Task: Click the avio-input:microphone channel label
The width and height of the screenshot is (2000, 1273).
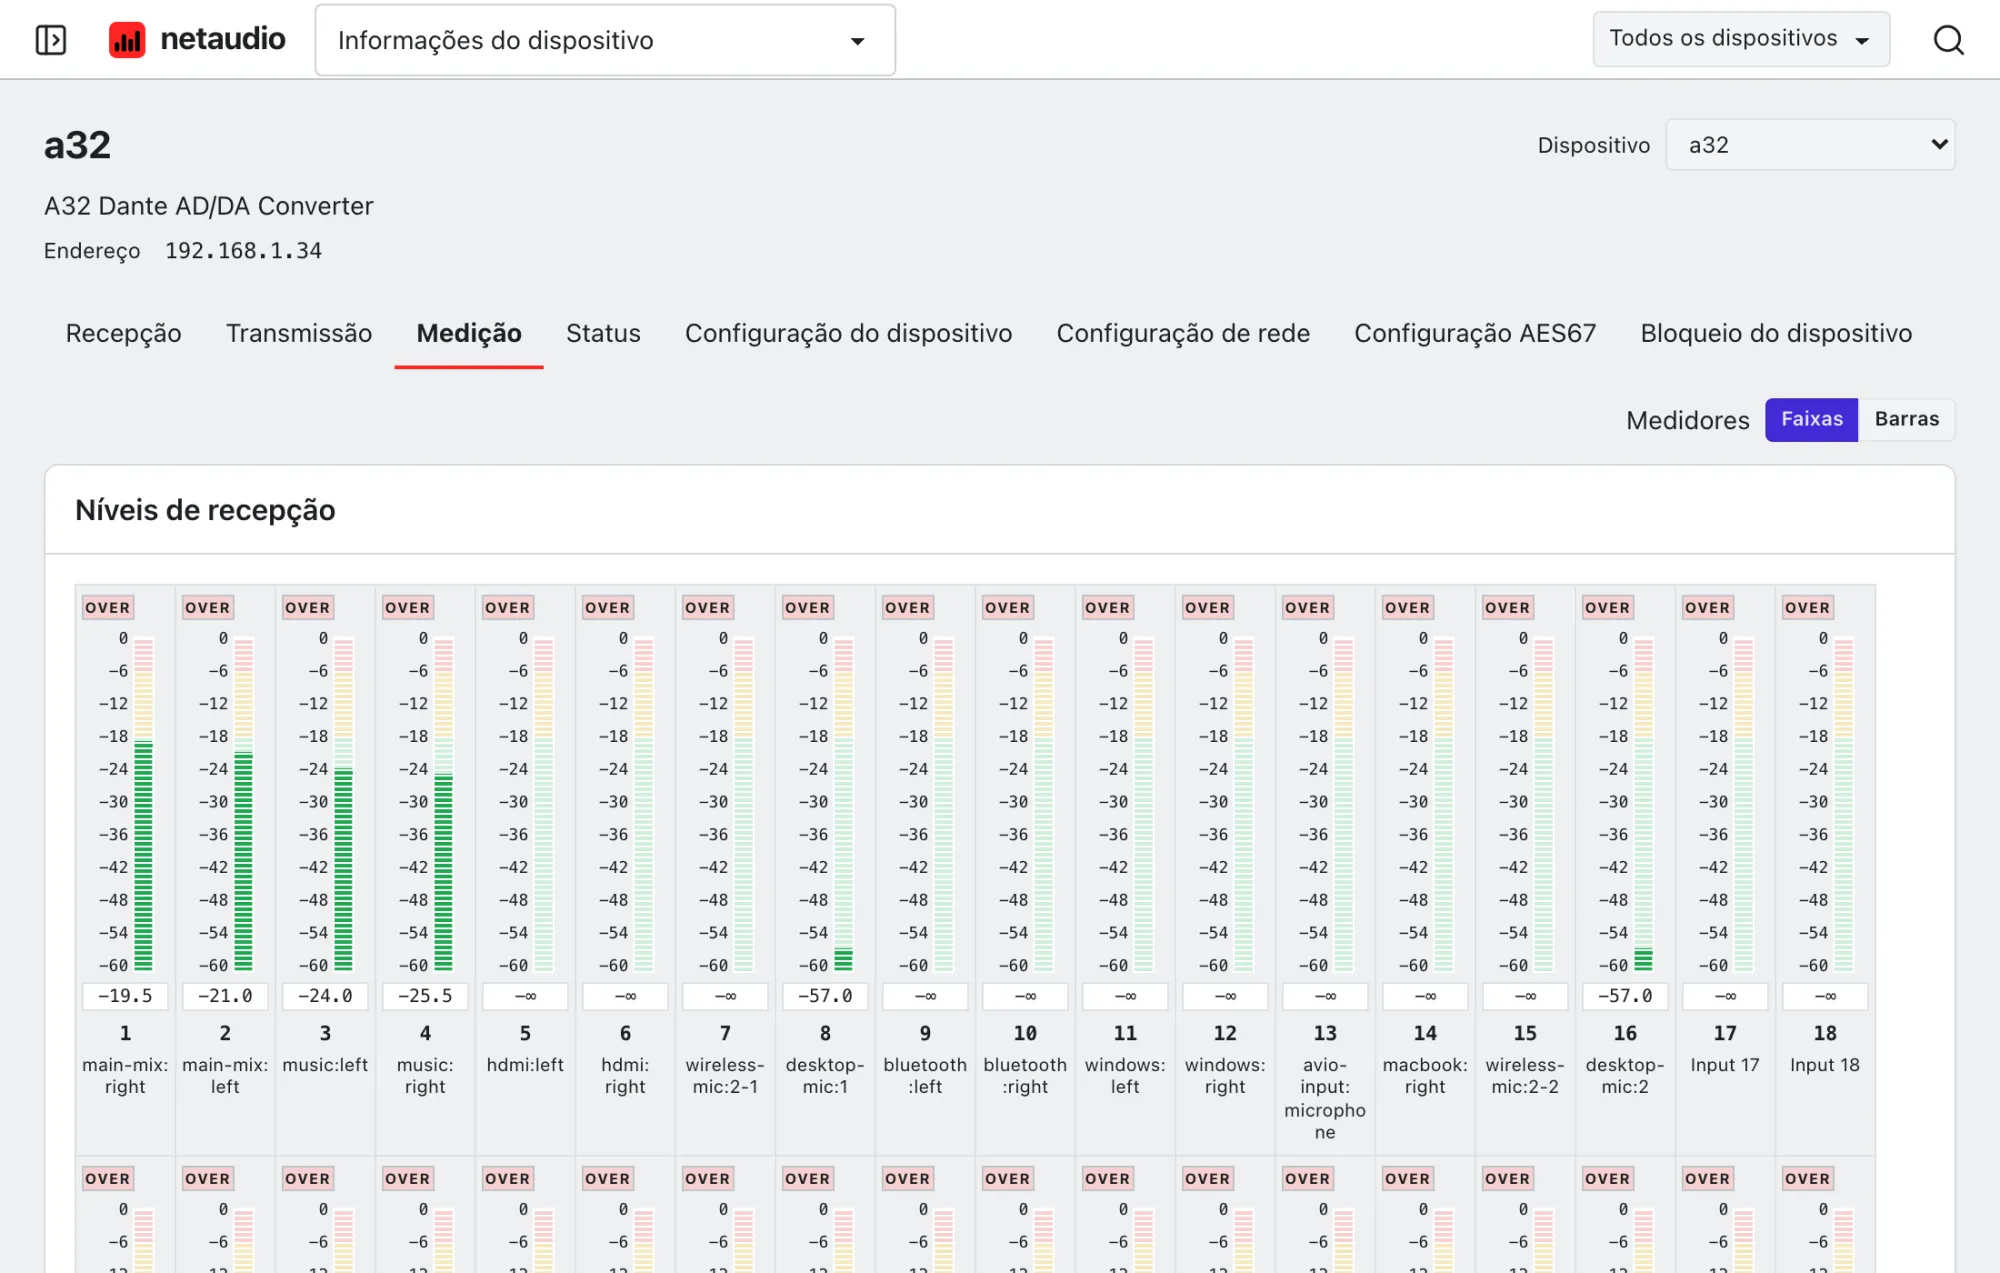Action: pos(1325,1098)
